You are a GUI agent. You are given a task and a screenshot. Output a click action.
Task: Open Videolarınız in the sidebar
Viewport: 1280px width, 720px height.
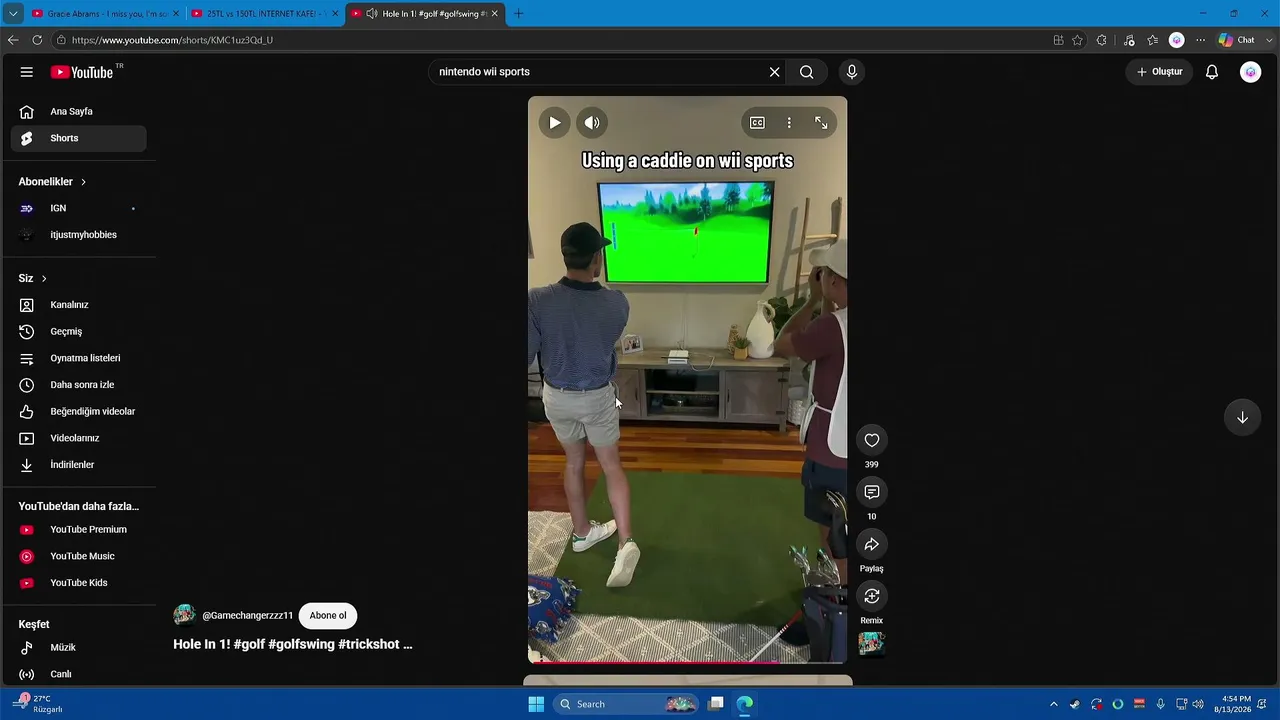coord(78,438)
